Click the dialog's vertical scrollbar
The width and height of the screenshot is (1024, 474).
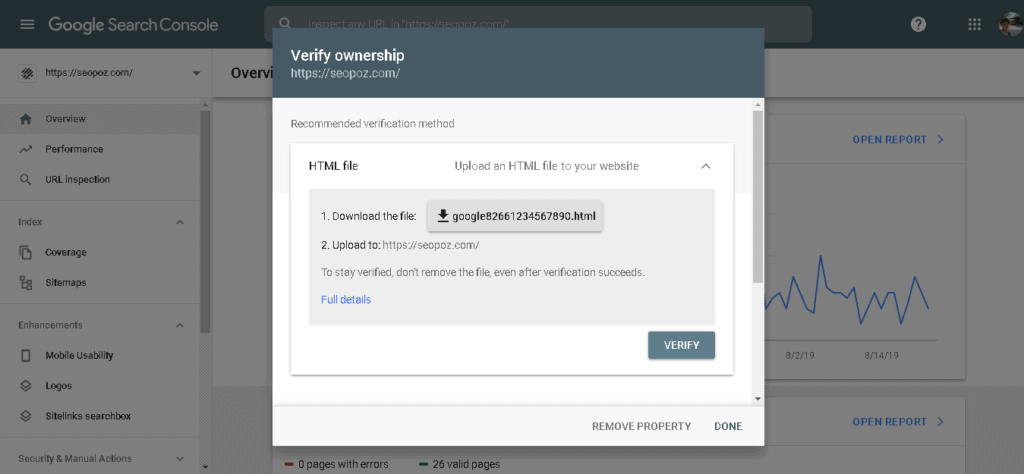[758, 196]
